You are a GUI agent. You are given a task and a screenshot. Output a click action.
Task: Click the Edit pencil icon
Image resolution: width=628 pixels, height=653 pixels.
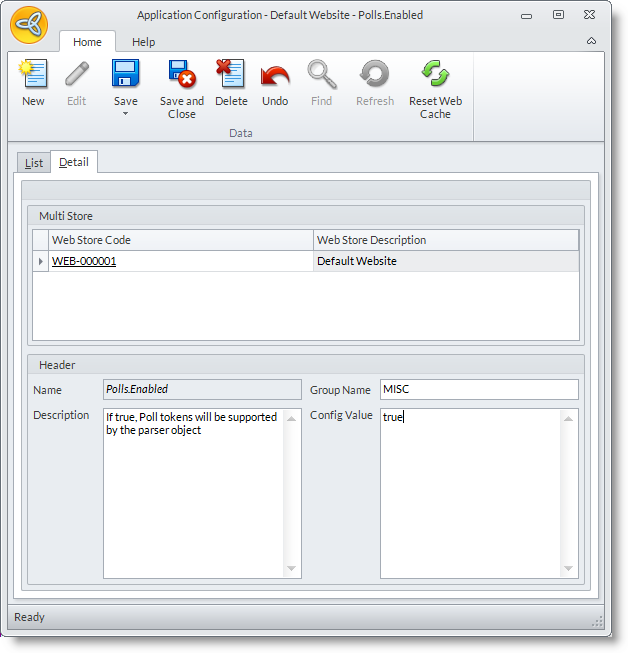click(x=76, y=76)
